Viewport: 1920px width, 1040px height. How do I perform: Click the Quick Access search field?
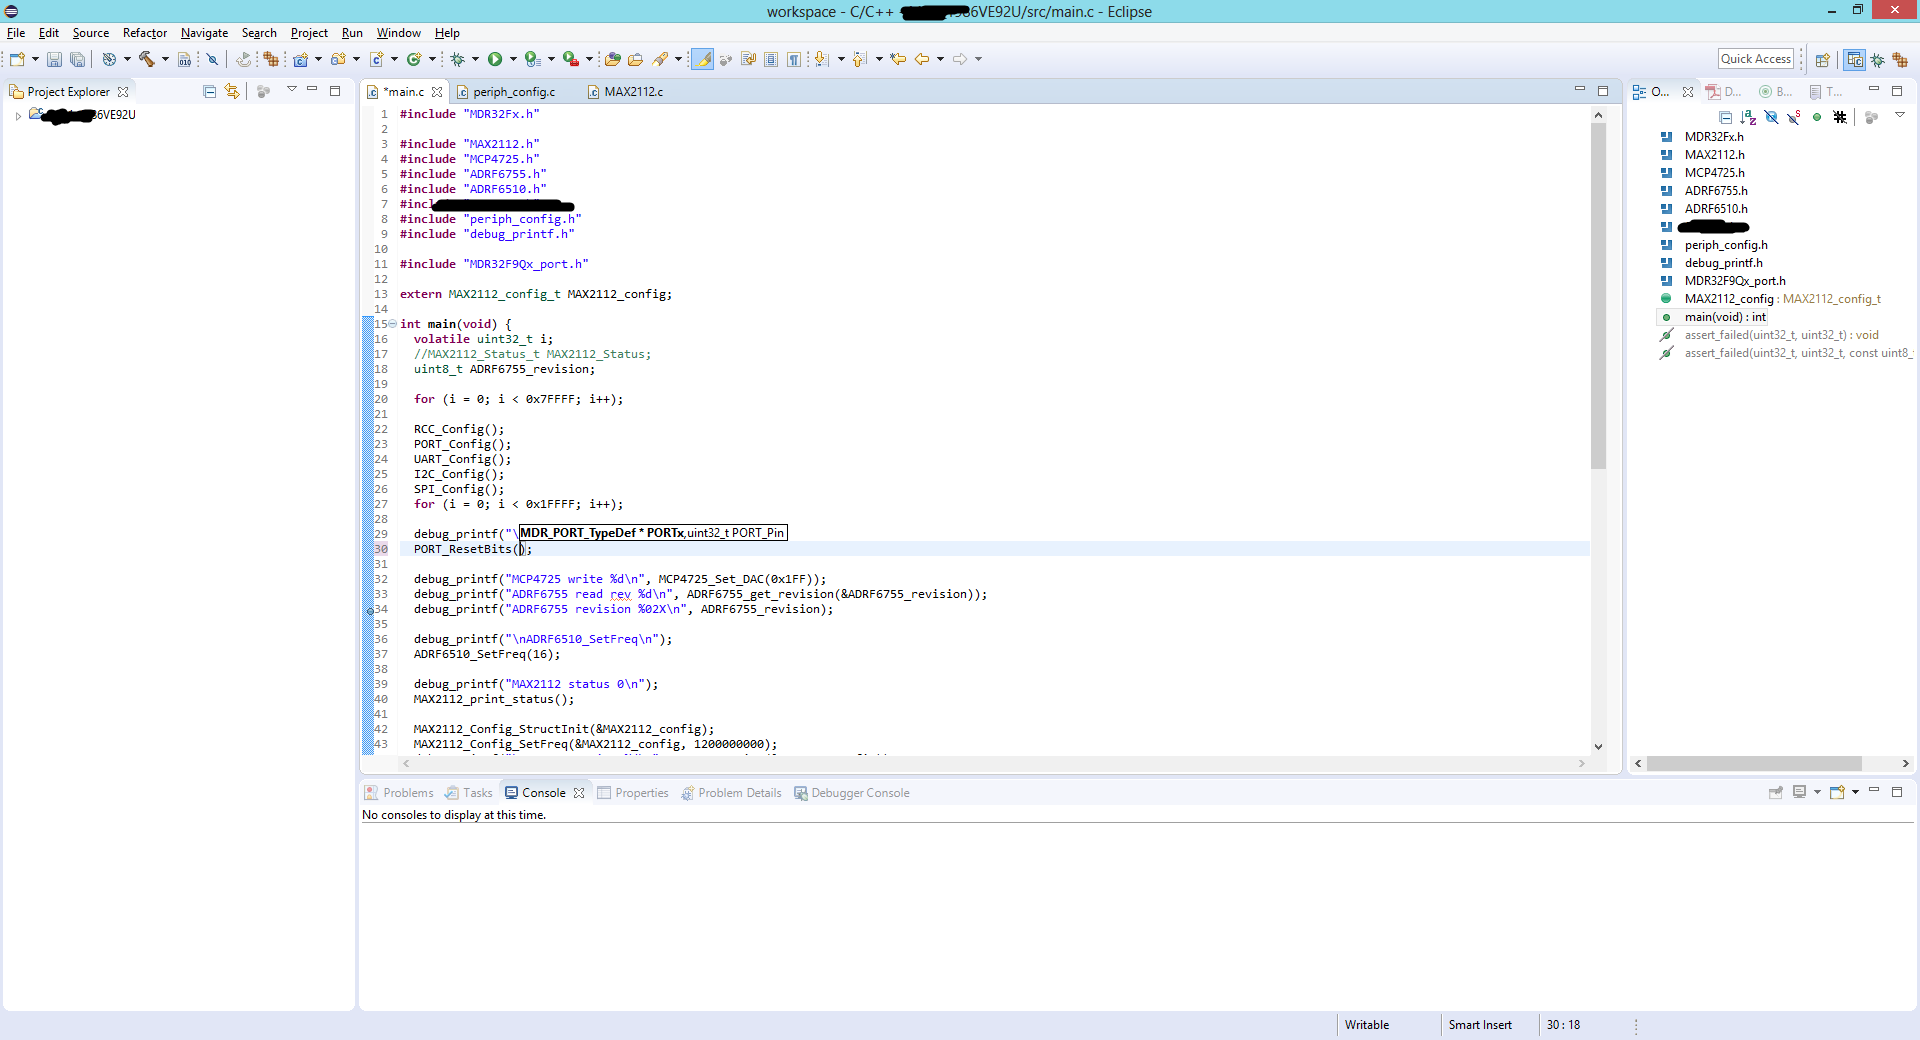point(1755,59)
